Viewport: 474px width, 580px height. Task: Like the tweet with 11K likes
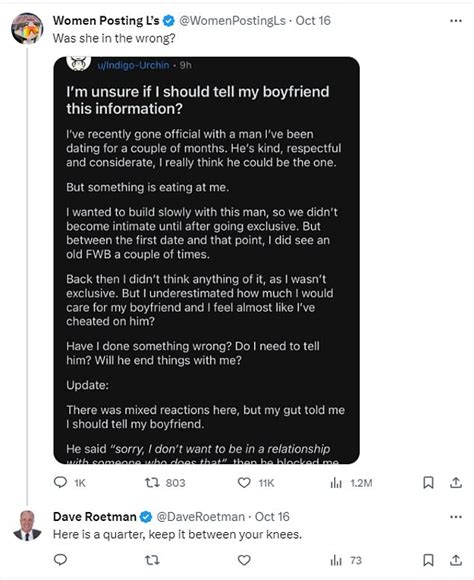click(255, 483)
